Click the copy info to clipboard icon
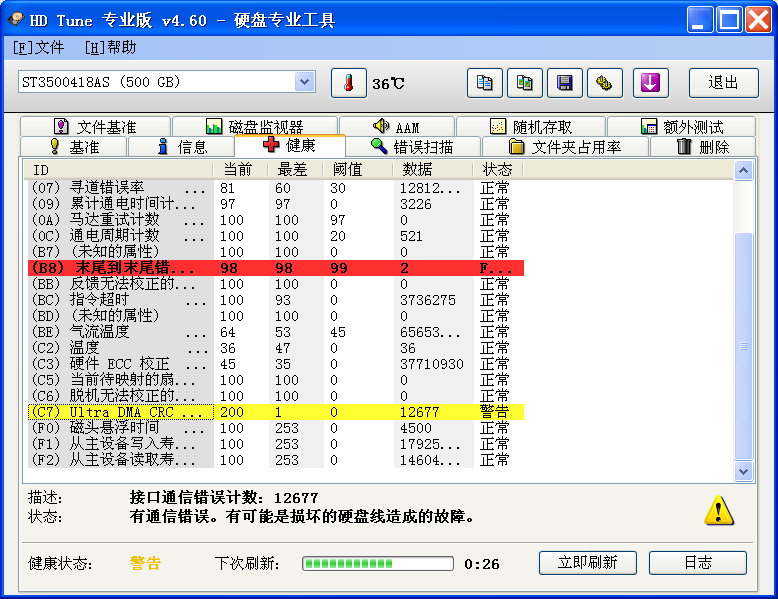778x599 pixels. tap(485, 83)
